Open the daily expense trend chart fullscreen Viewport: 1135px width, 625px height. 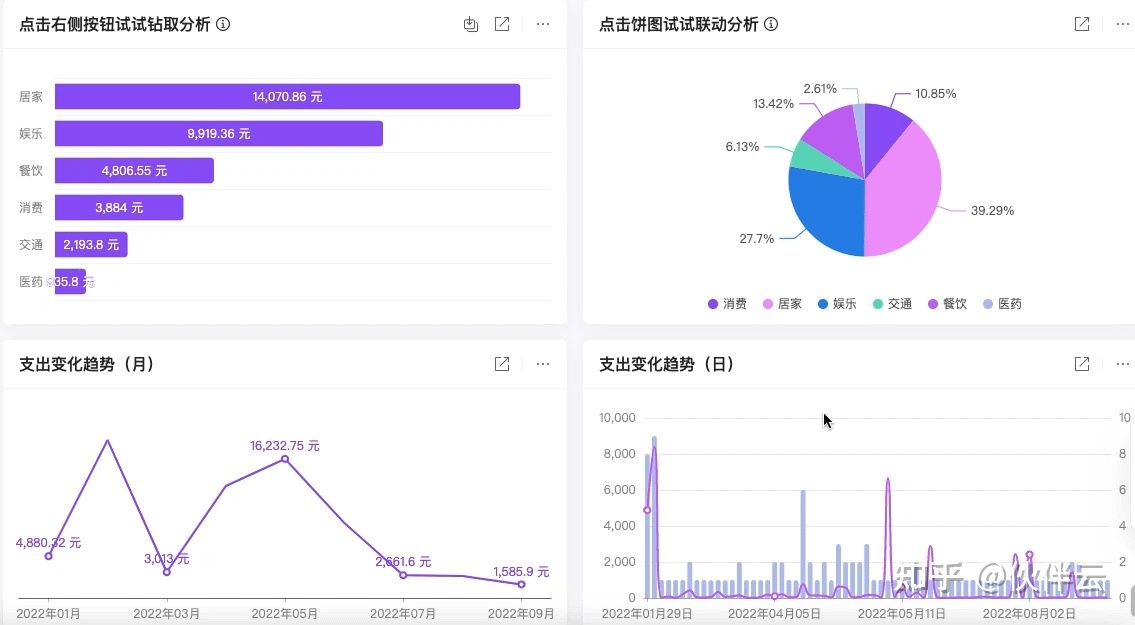[x=1081, y=364]
